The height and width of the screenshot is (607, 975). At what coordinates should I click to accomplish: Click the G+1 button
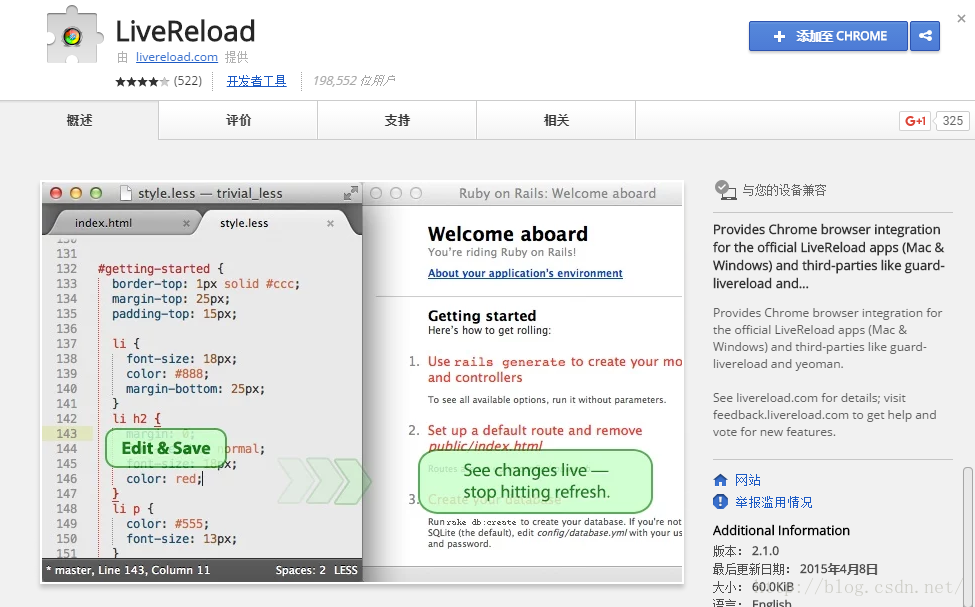point(915,121)
